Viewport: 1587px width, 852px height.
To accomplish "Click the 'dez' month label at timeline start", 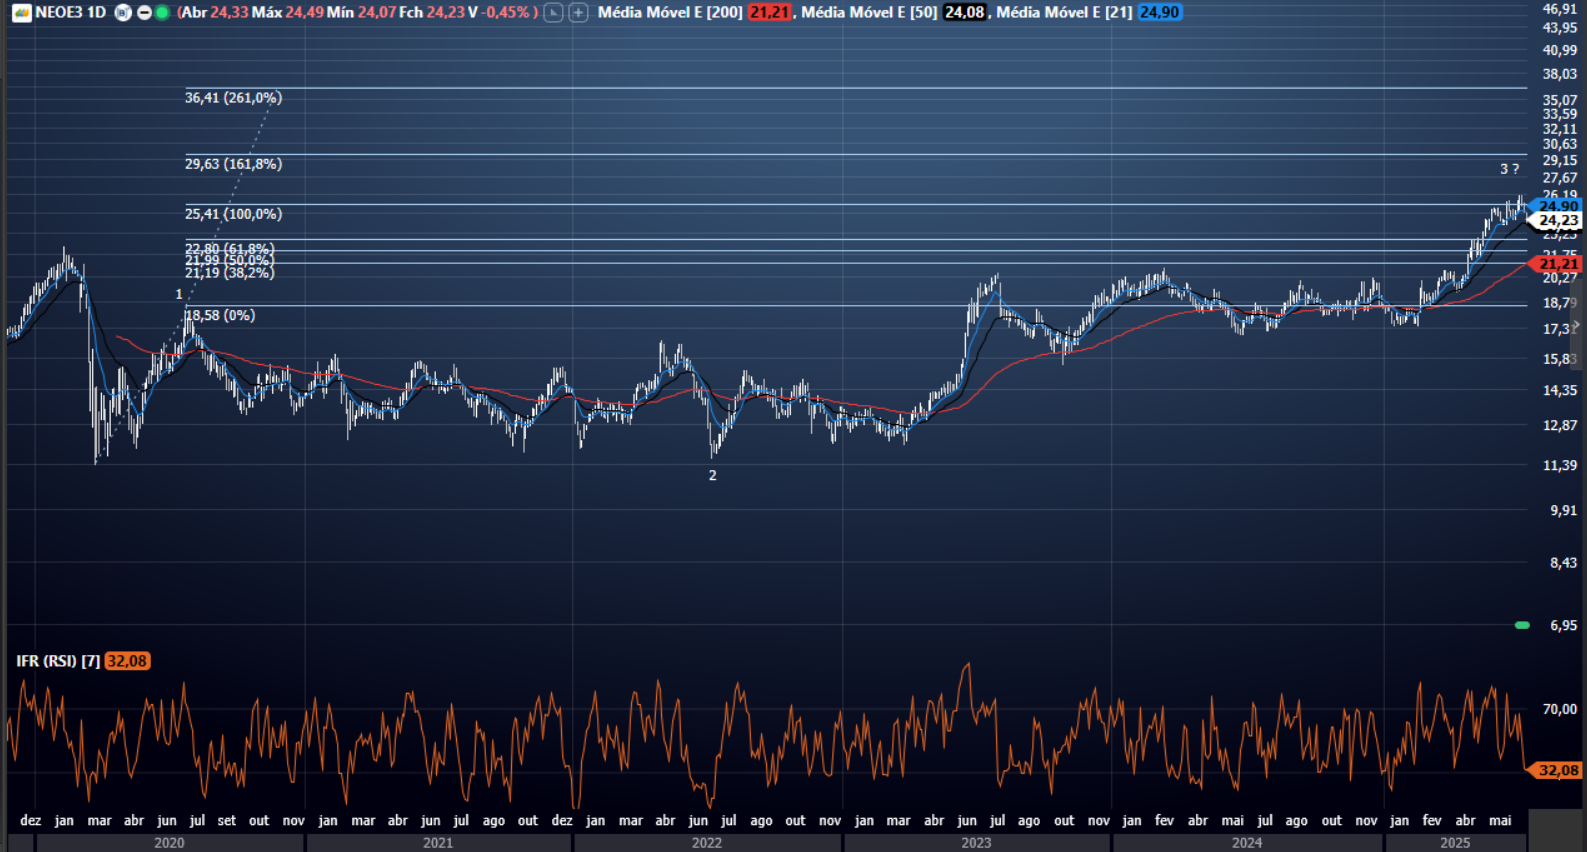I will [31, 820].
